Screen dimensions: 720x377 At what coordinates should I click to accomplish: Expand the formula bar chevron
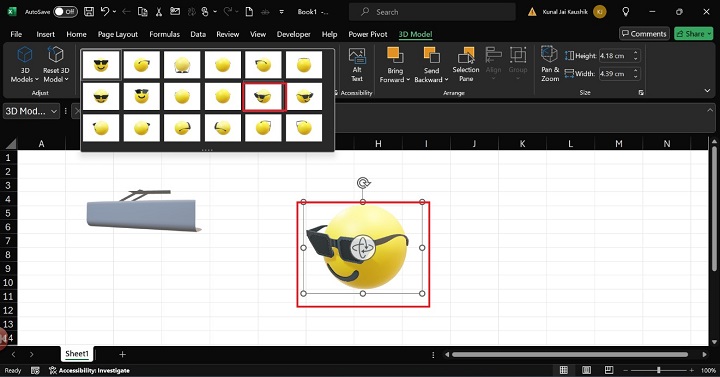pyautogui.click(x=710, y=110)
